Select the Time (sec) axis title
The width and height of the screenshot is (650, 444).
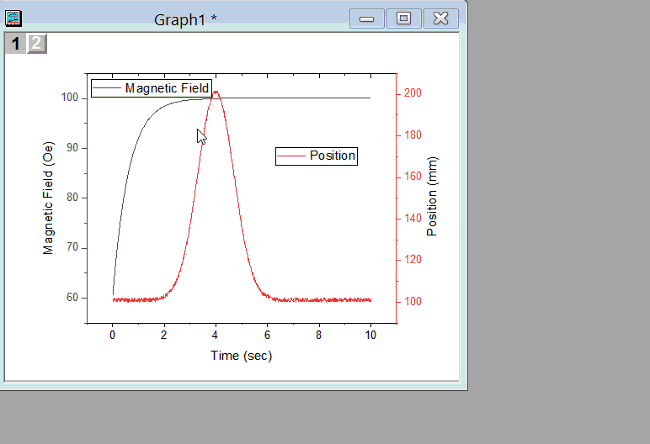(x=241, y=355)
